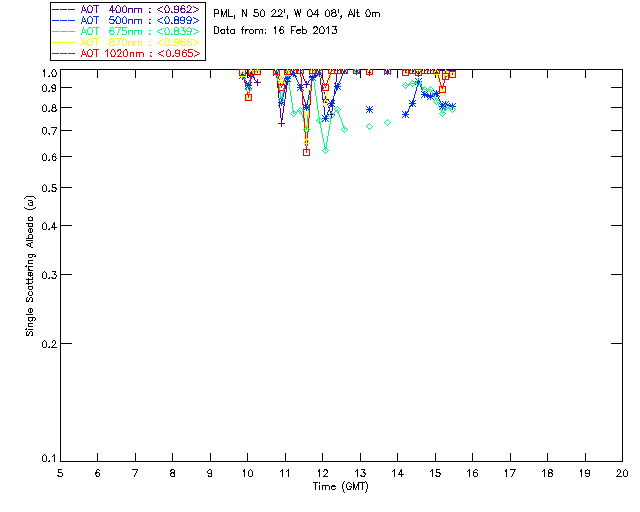This screenshot has height=512, width=640.
Task: Click the y-axis tick label '0.3'
Action: [x=49, y=275]
